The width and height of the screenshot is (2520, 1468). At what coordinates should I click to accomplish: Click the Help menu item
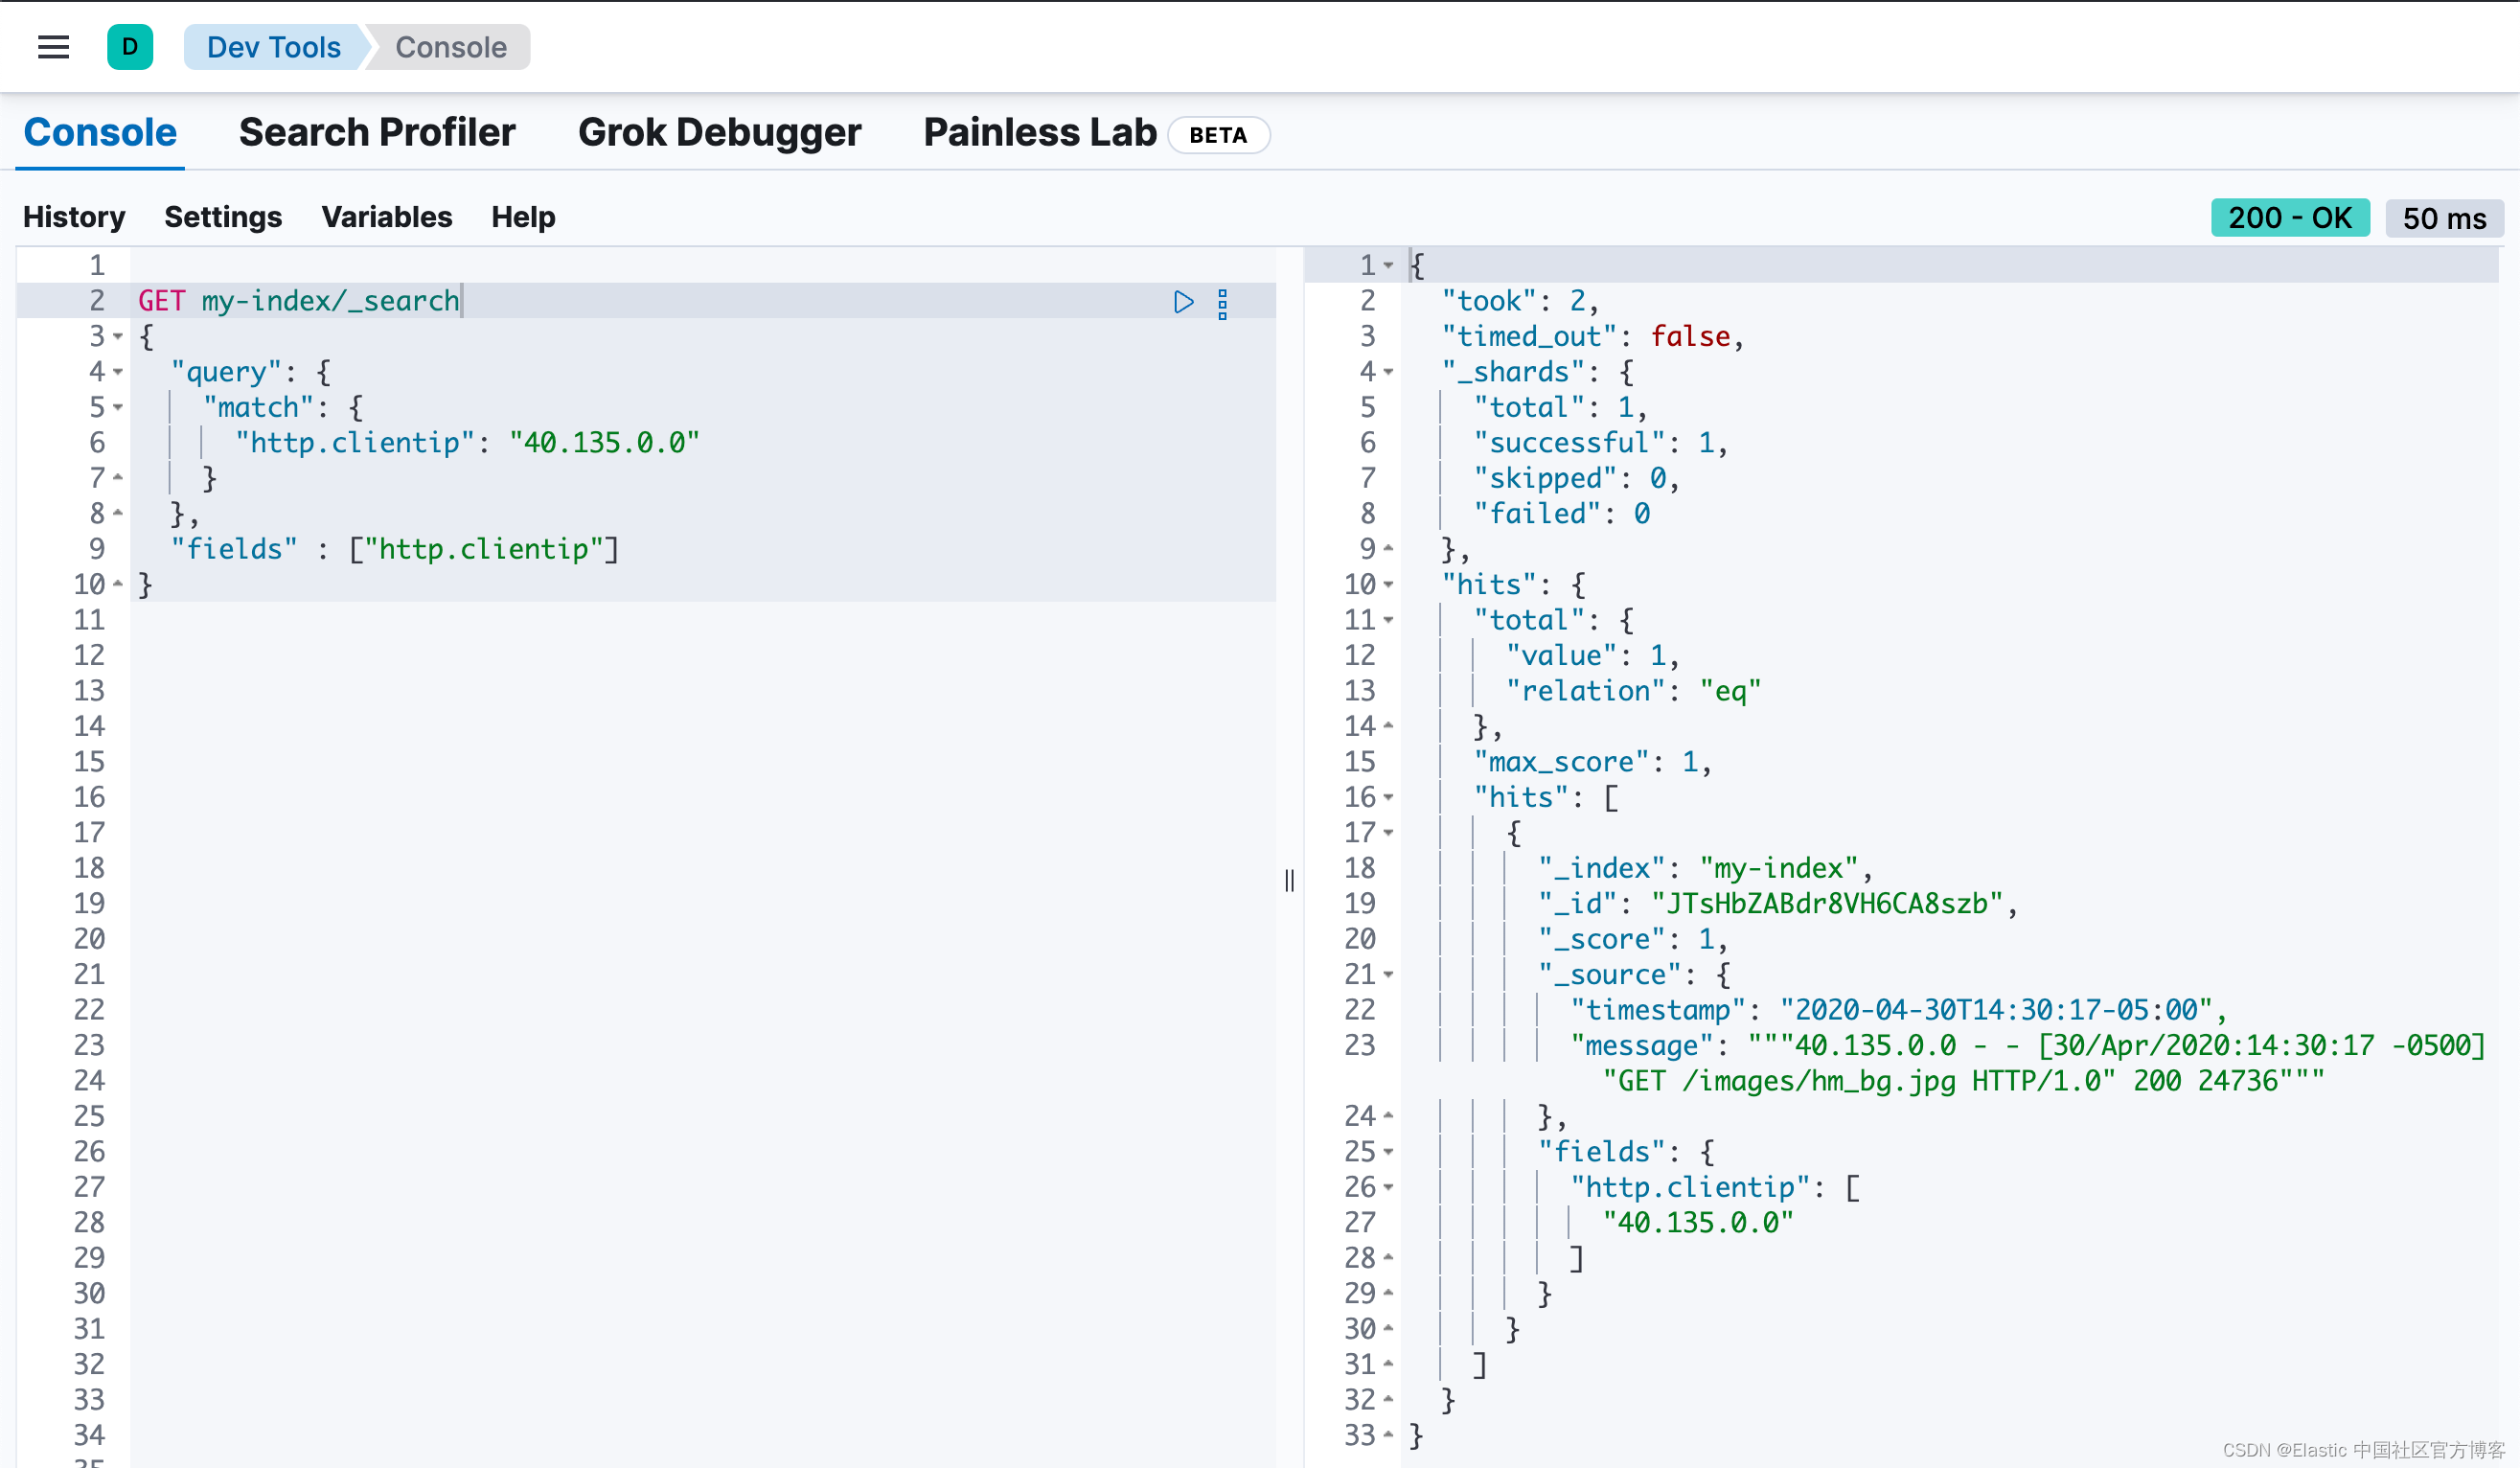click(521, 217)
